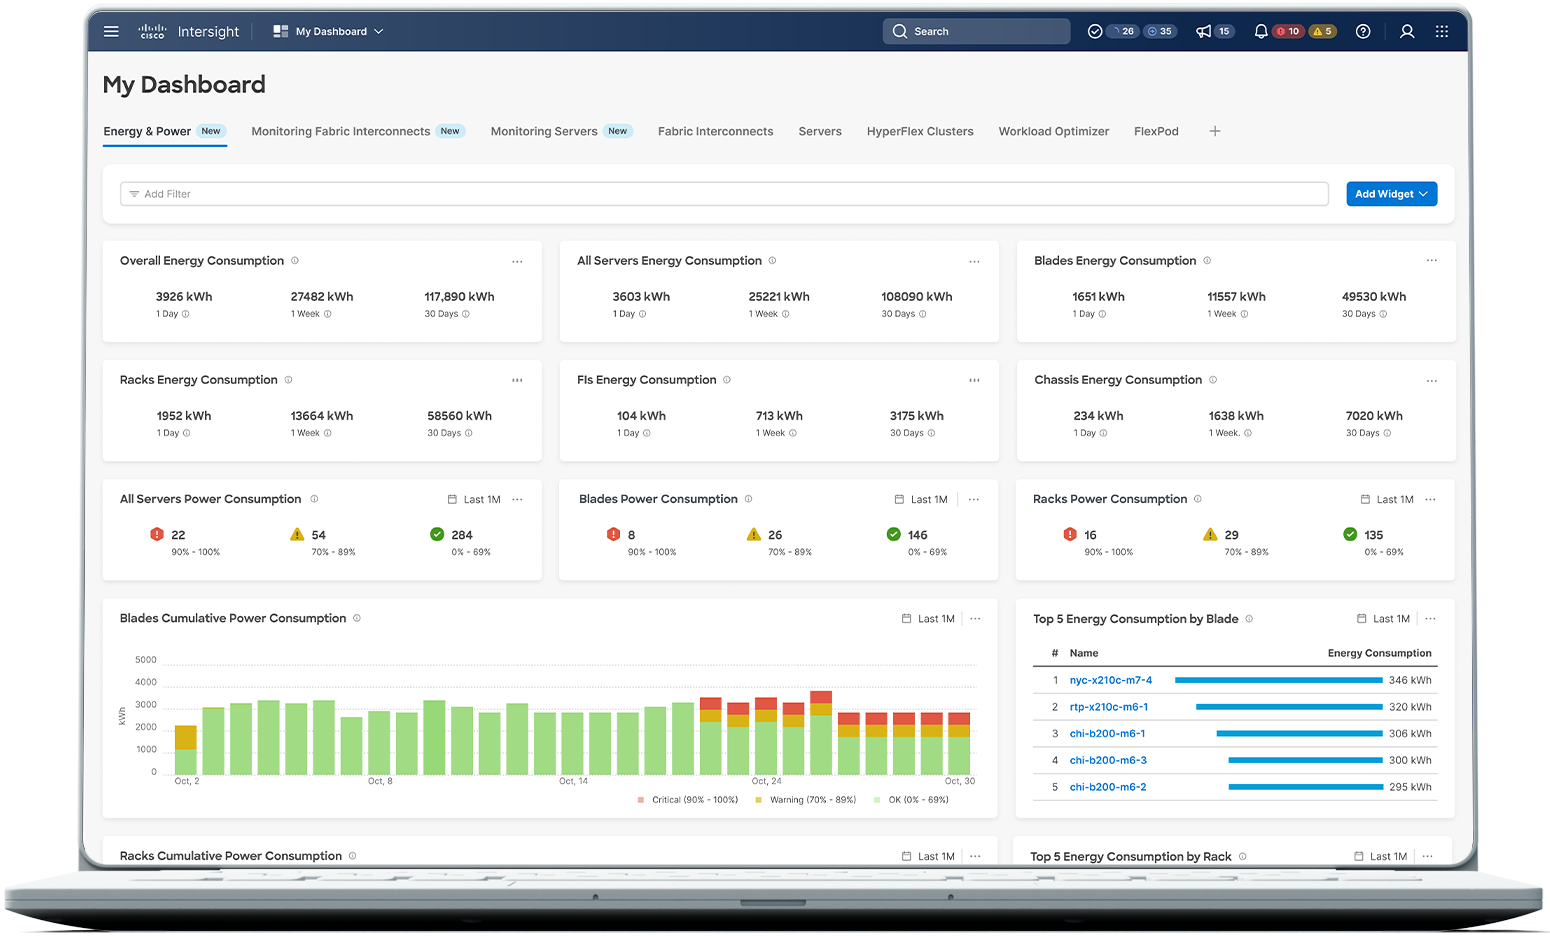Open the hamburger navigation menu

111,32
